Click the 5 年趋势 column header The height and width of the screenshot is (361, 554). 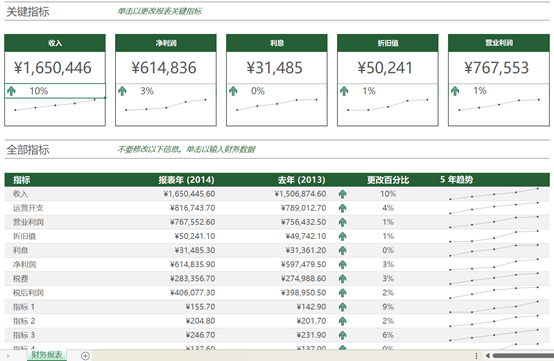(456, 179)
